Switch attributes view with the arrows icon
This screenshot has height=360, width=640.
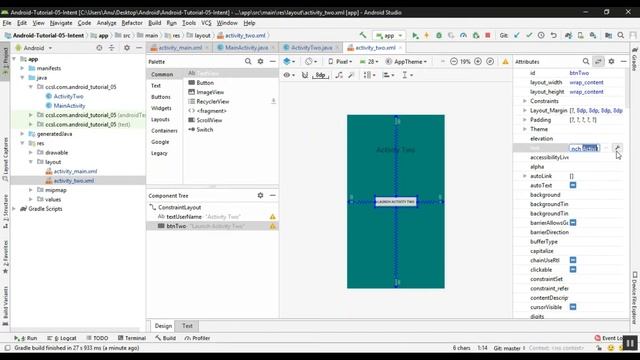click(x=598, y=62)
